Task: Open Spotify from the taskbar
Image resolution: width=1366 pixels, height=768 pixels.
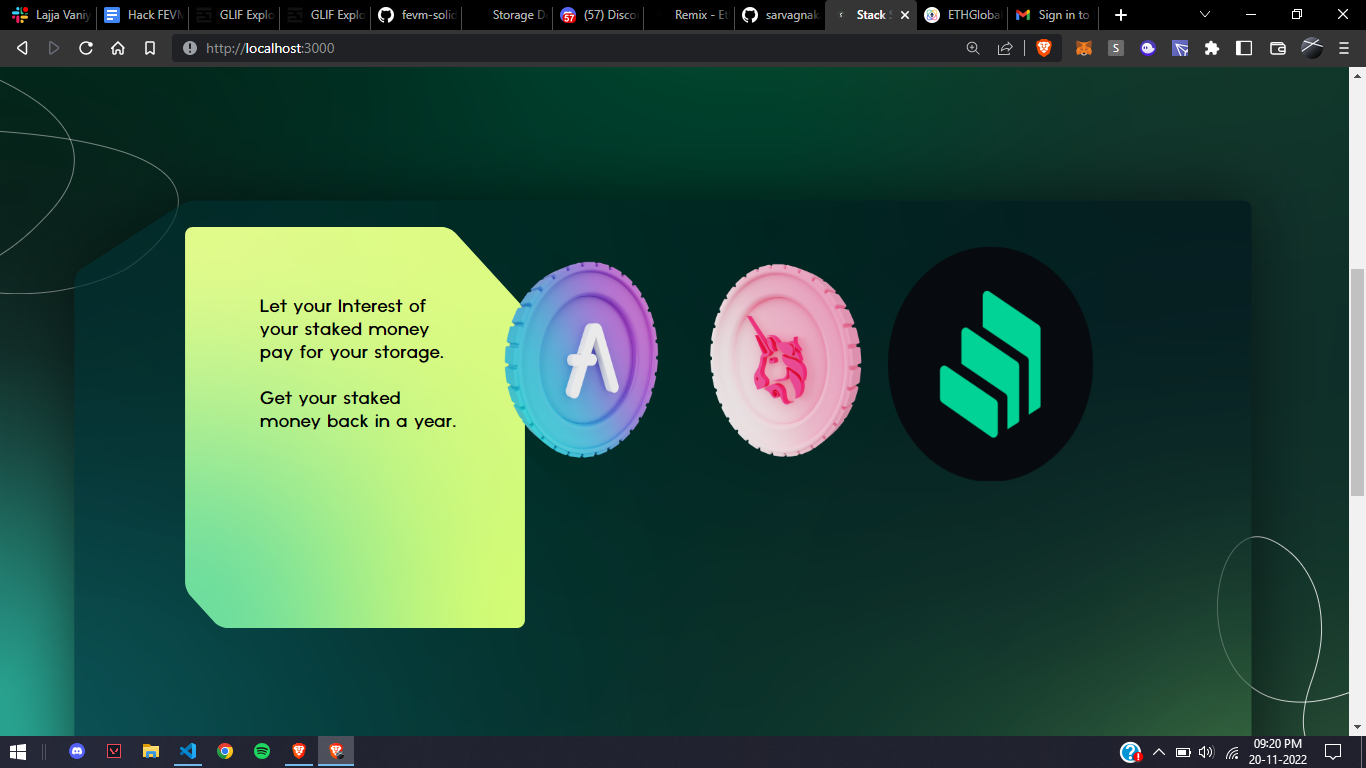Action: tap(262, 751)
